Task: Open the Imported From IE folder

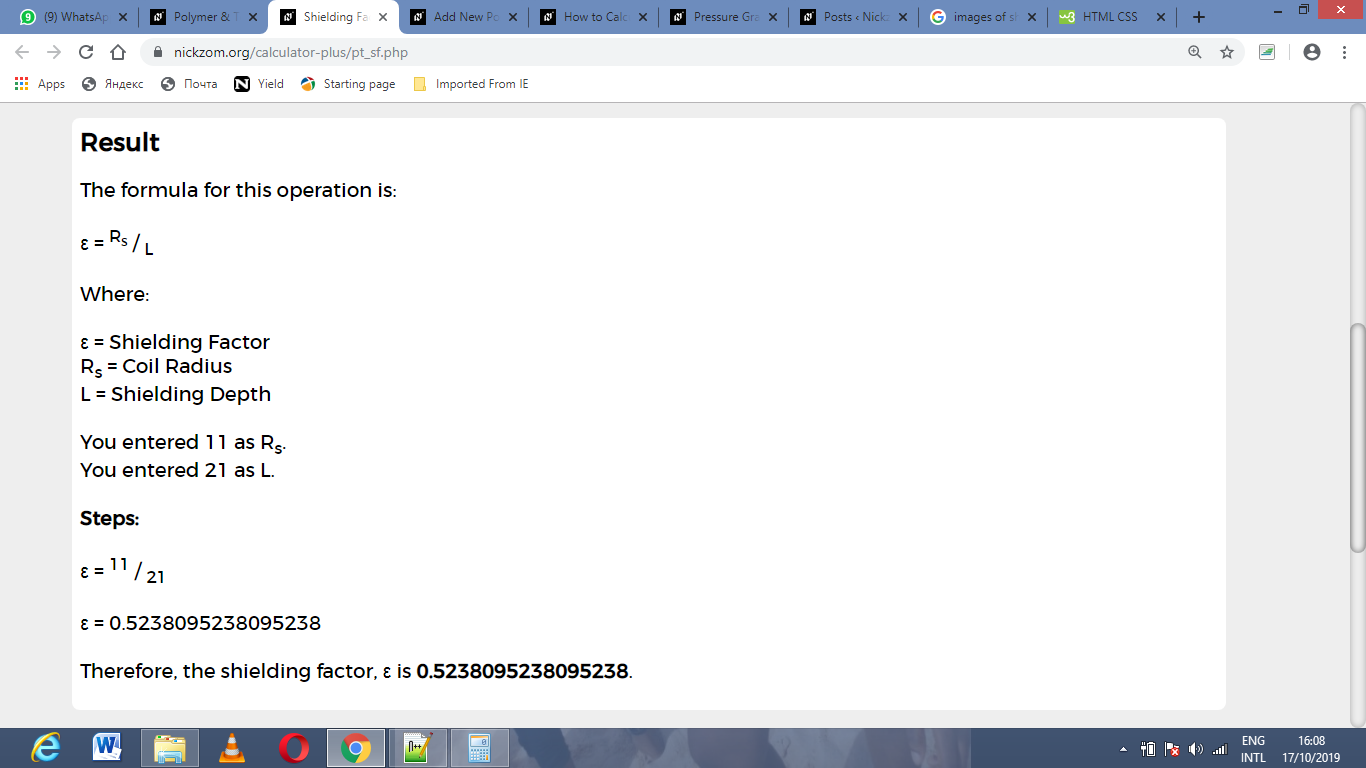Action: 471,84
